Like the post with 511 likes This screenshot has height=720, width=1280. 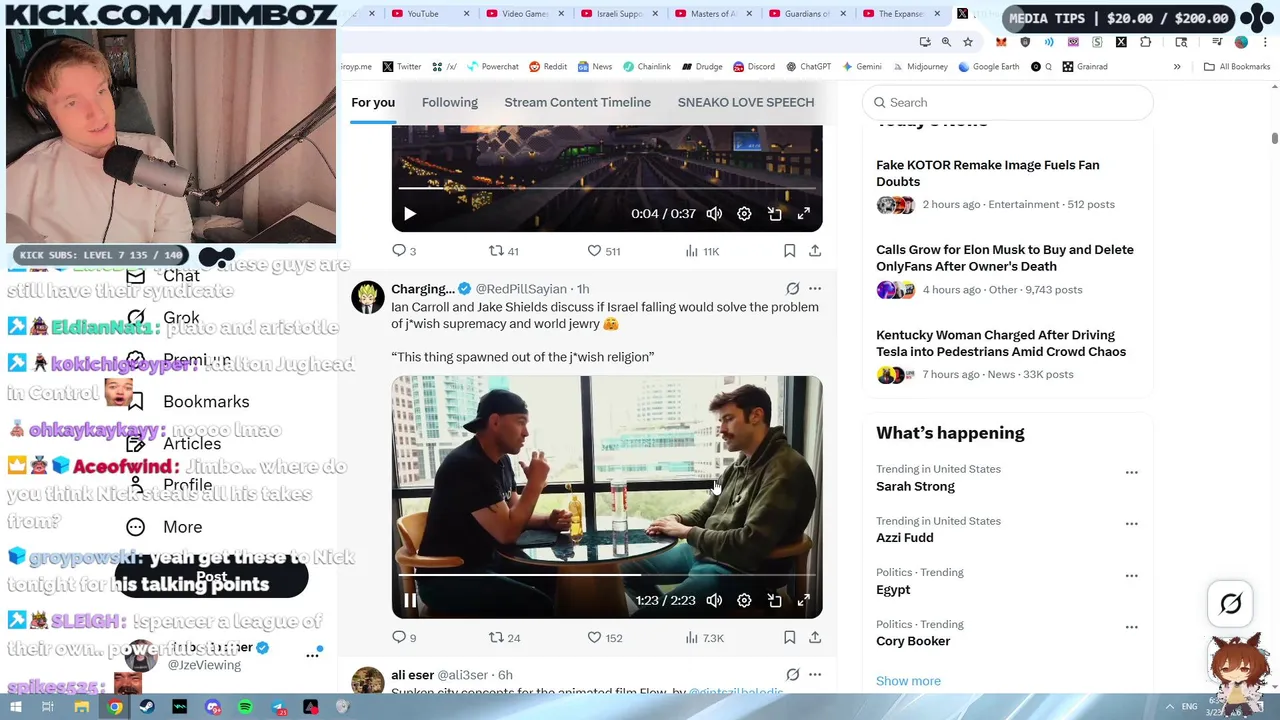click(603, 251)
